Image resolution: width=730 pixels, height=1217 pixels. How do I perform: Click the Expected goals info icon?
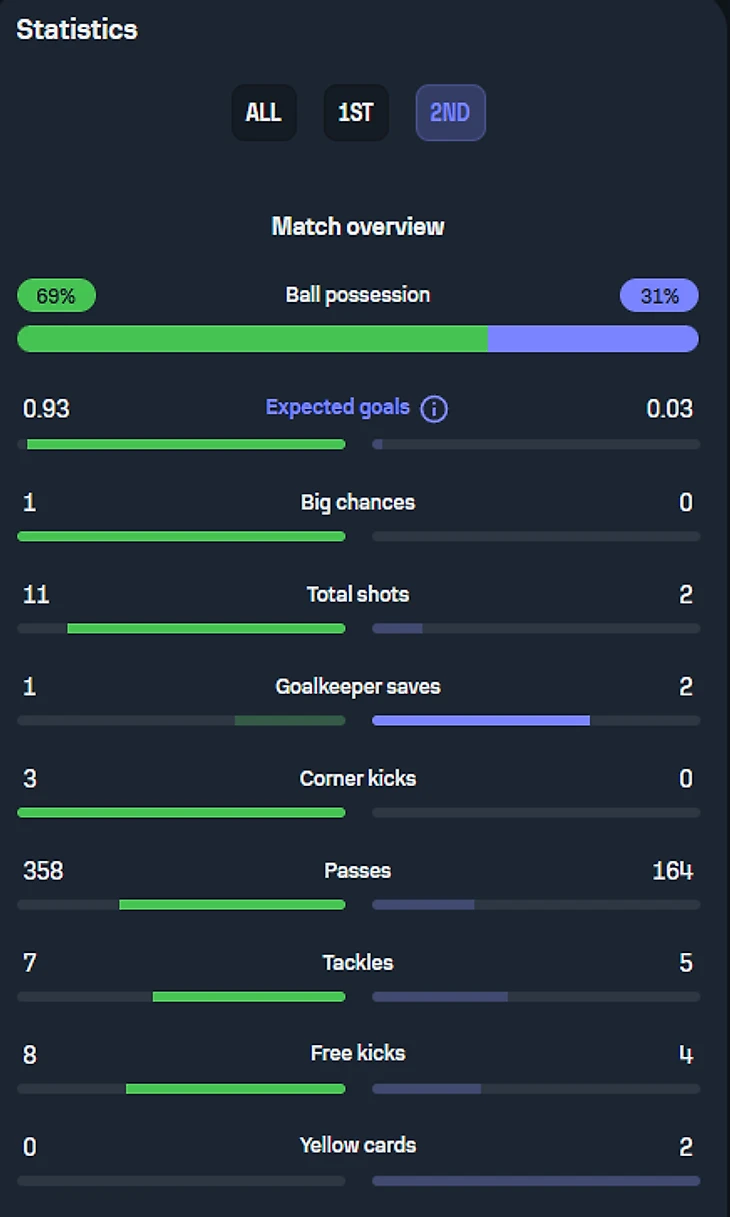[434, 409]
